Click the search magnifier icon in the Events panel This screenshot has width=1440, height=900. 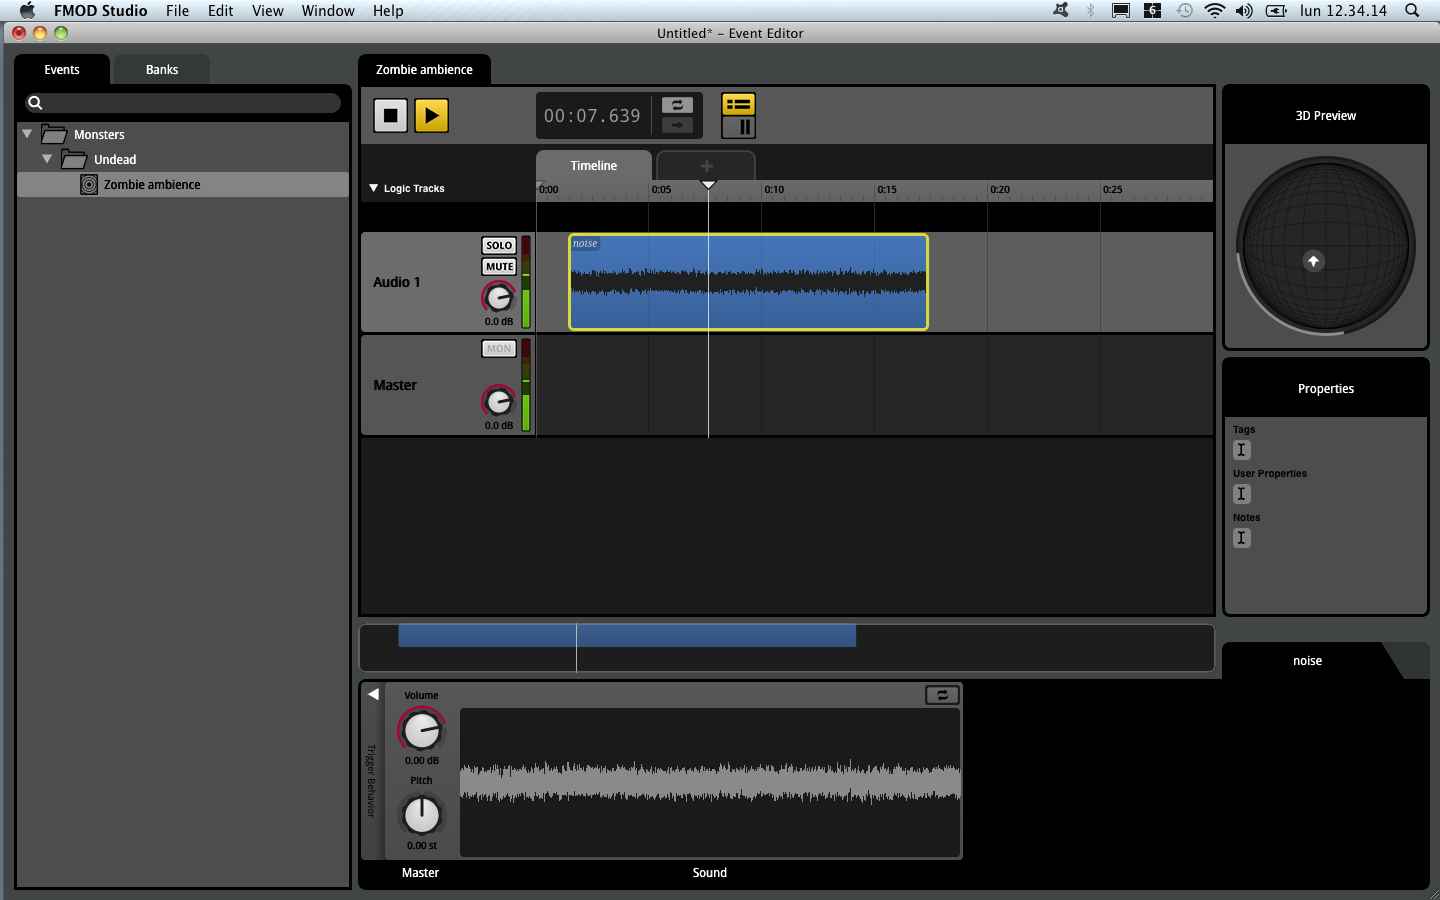pyautogui.click(x=35, y=102)
